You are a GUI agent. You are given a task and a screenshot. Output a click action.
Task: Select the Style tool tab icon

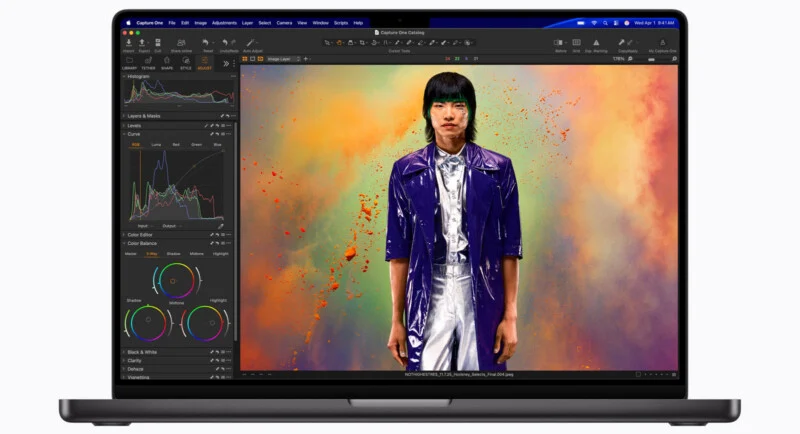point(186,61)
